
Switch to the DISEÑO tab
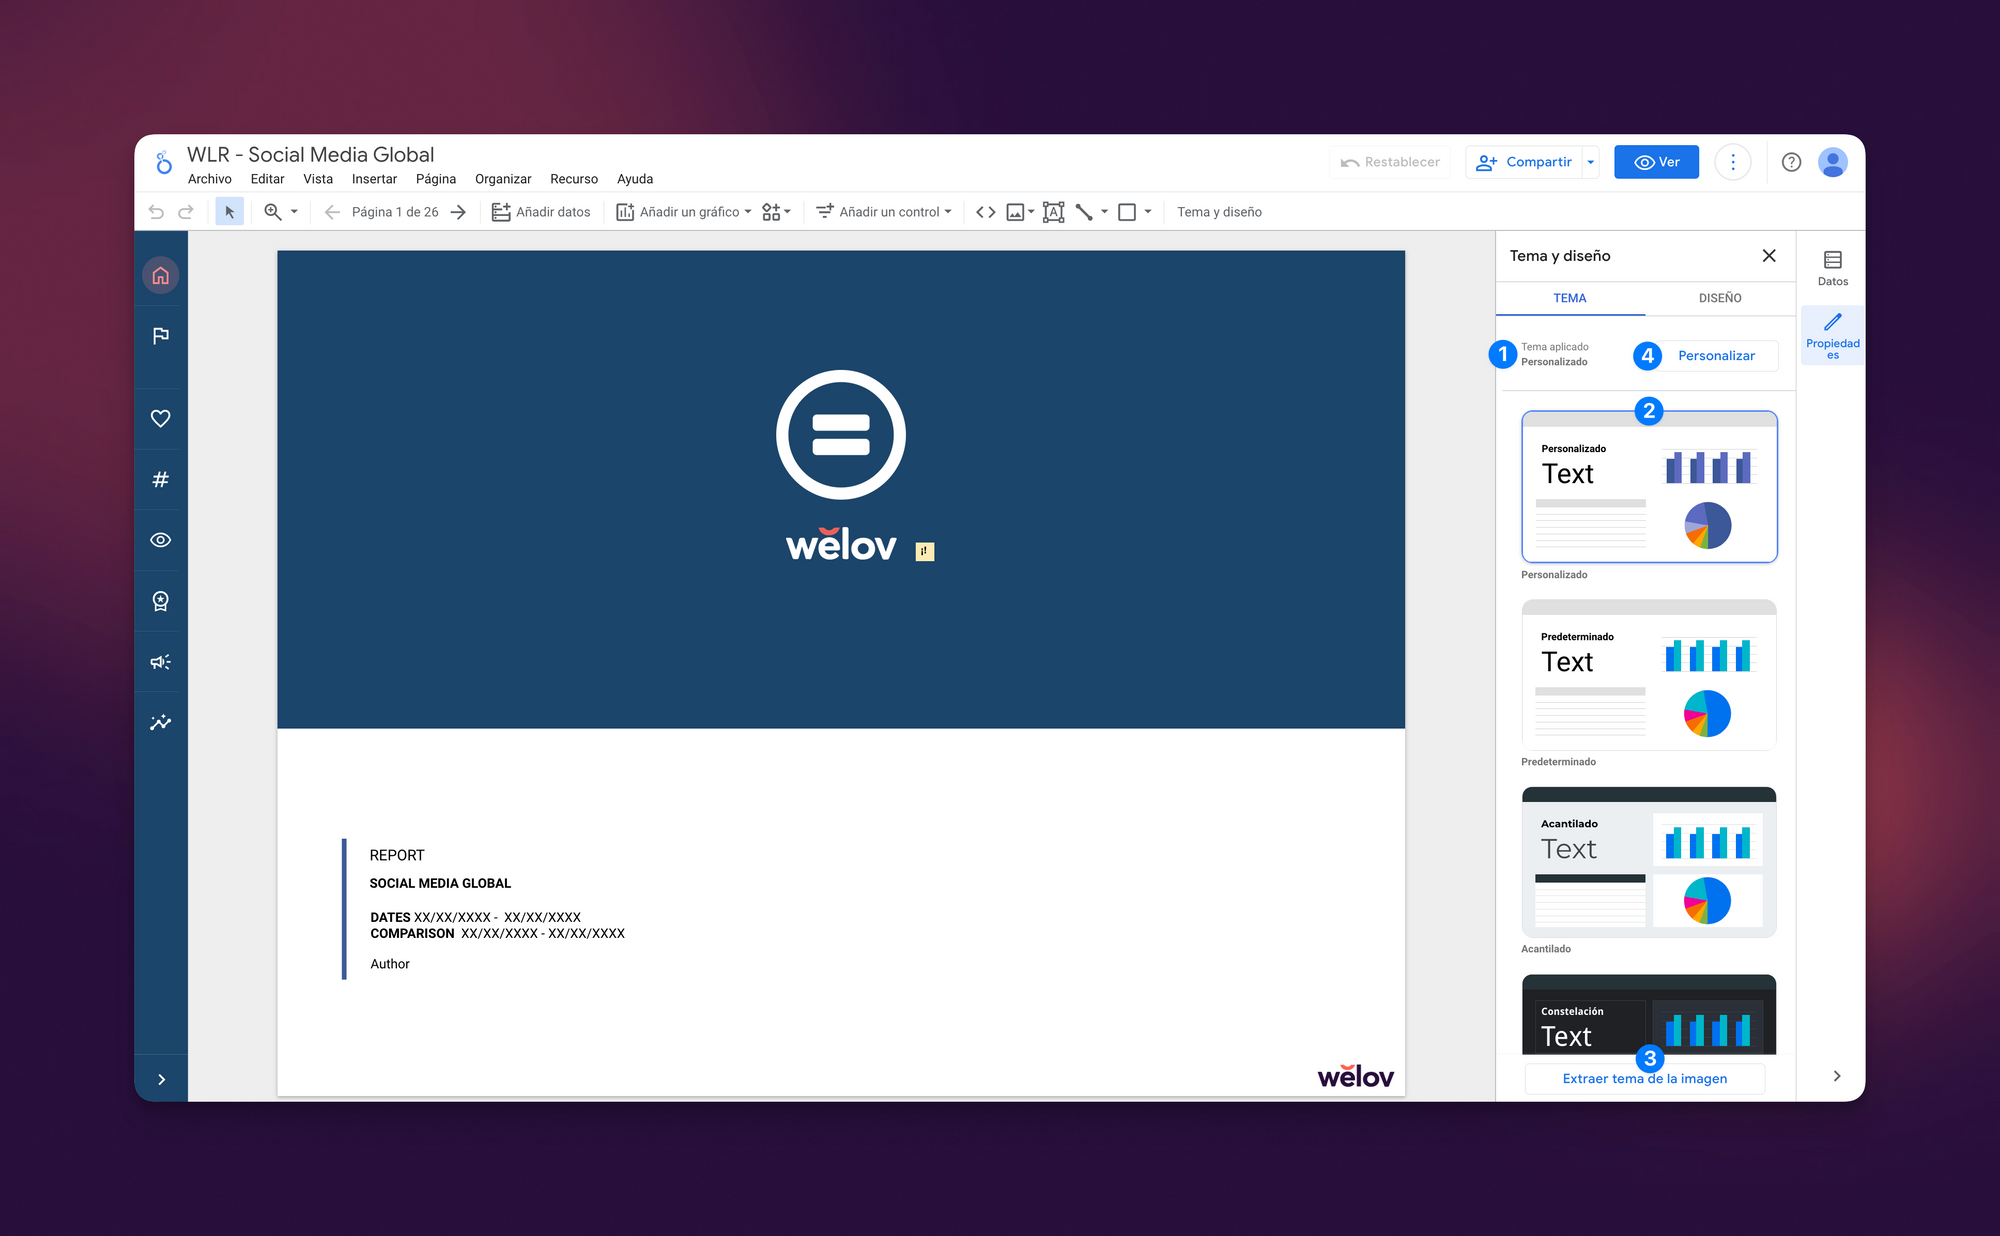tap(1720, 298)
